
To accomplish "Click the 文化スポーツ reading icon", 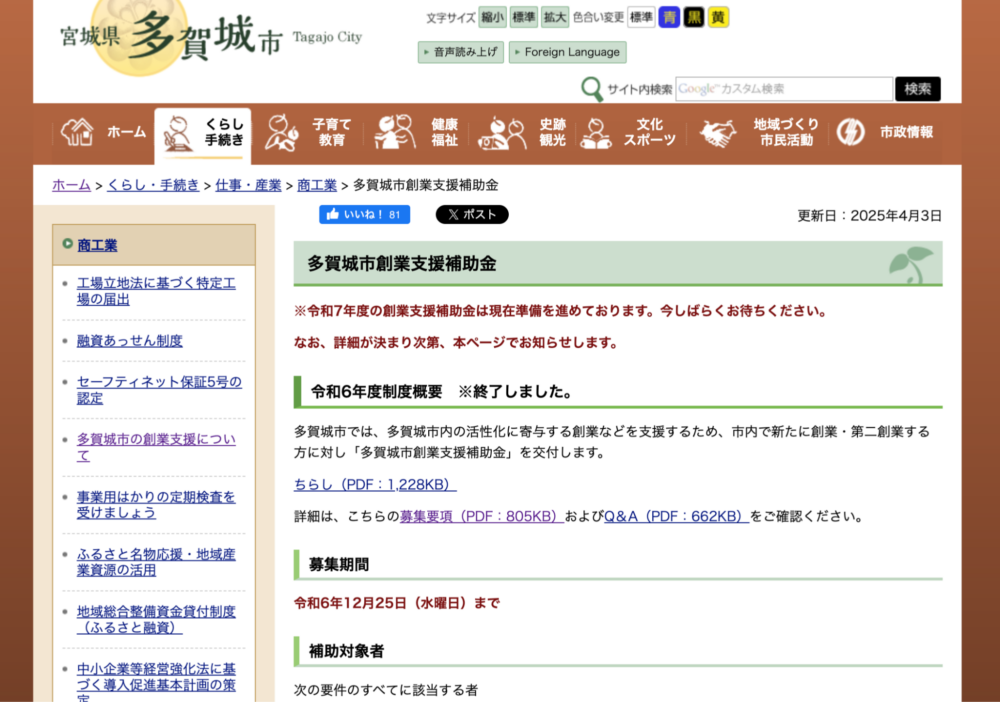I will 596,134.
